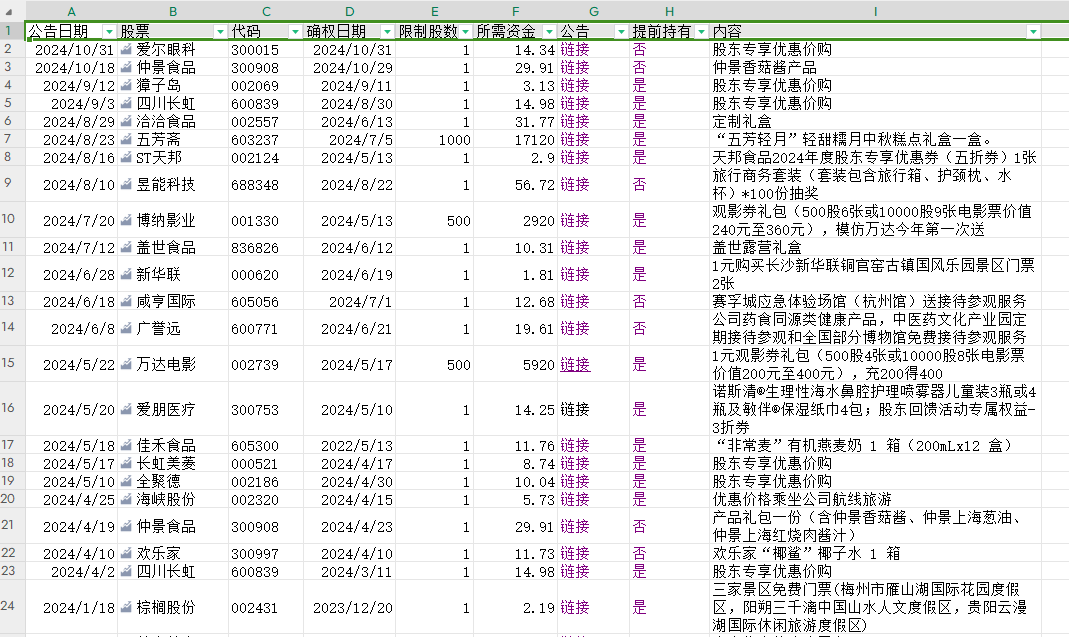The image size is (1069, 637).
Task: Open the 链接 link for 万达电影
Action: click(575, 364)
